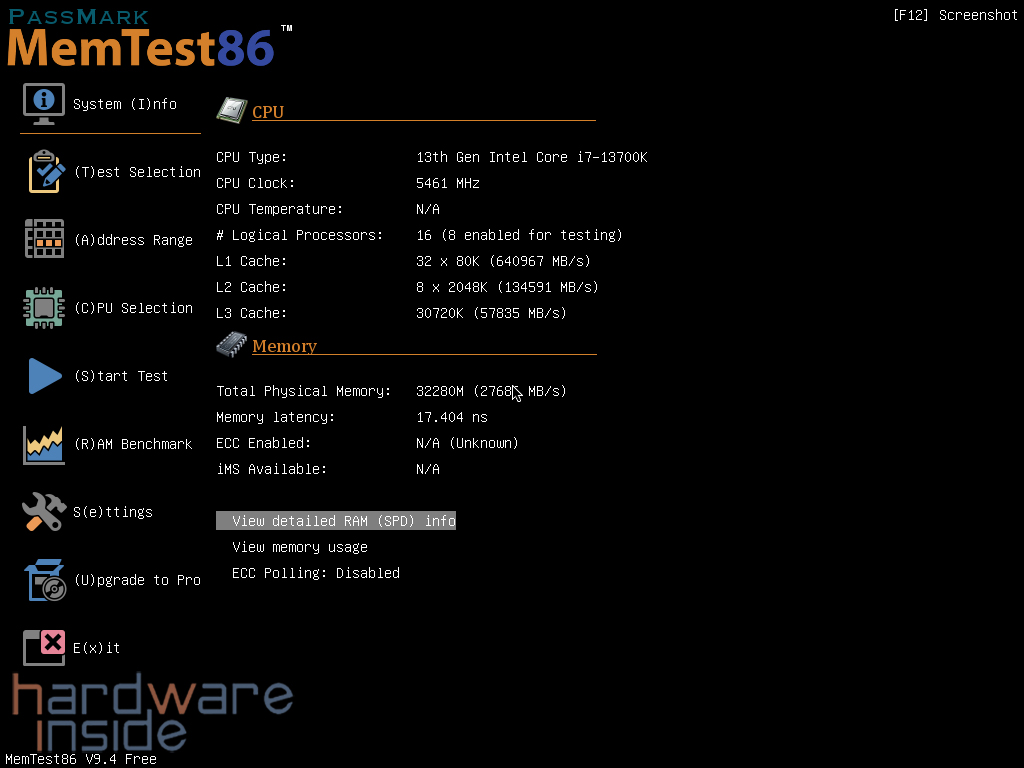
Task: Click the L3 Cache value 30720K
Action: tap(491, 313)
